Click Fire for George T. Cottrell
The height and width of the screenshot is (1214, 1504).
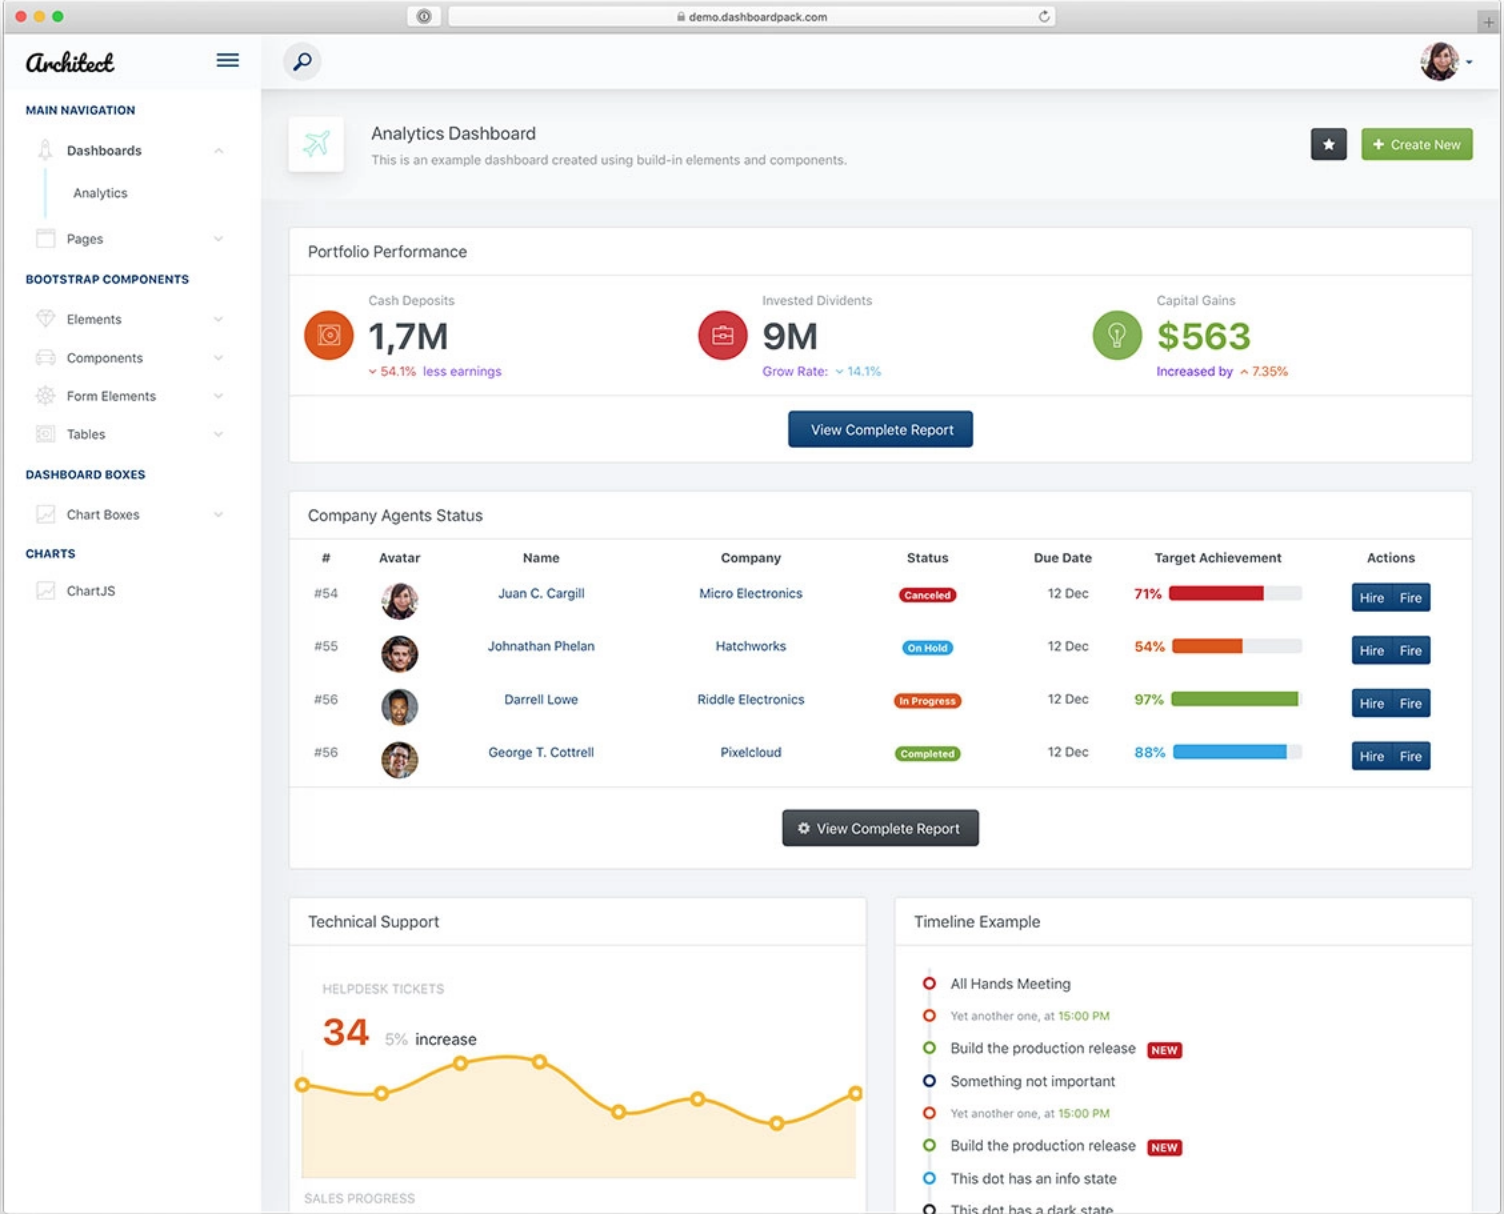(x=1411, y=757)
